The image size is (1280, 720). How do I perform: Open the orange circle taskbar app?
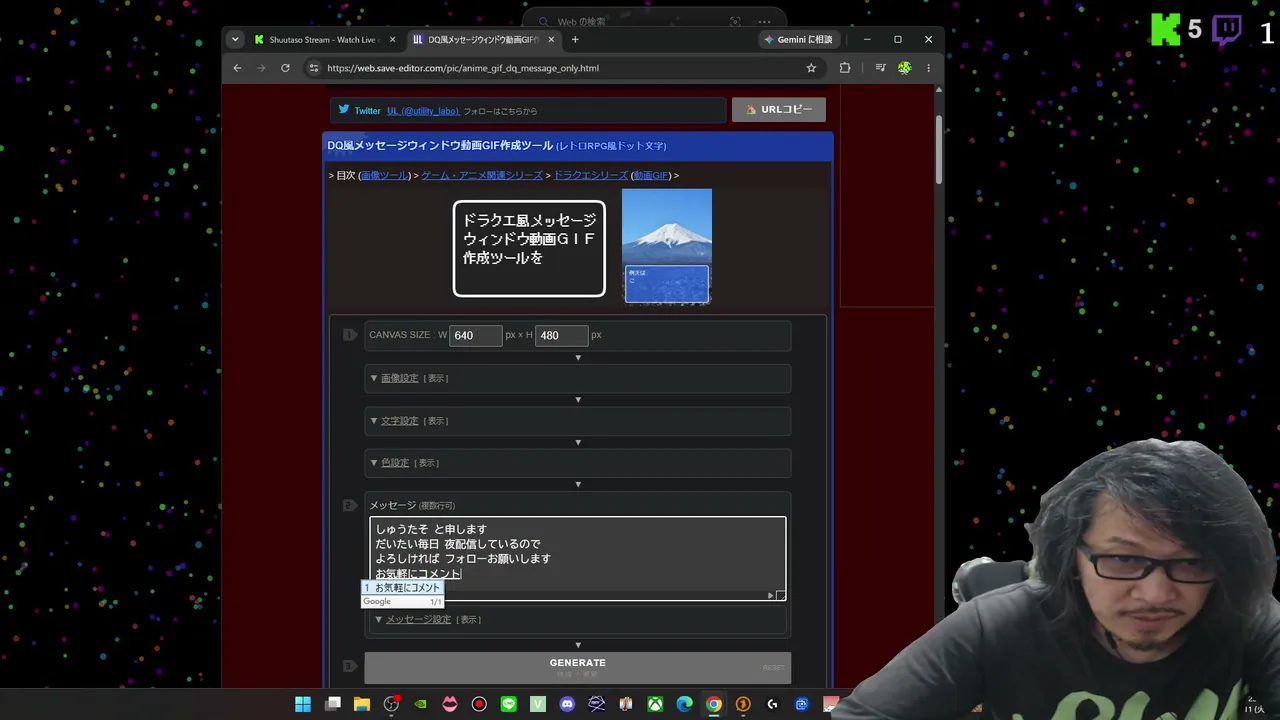743,704
